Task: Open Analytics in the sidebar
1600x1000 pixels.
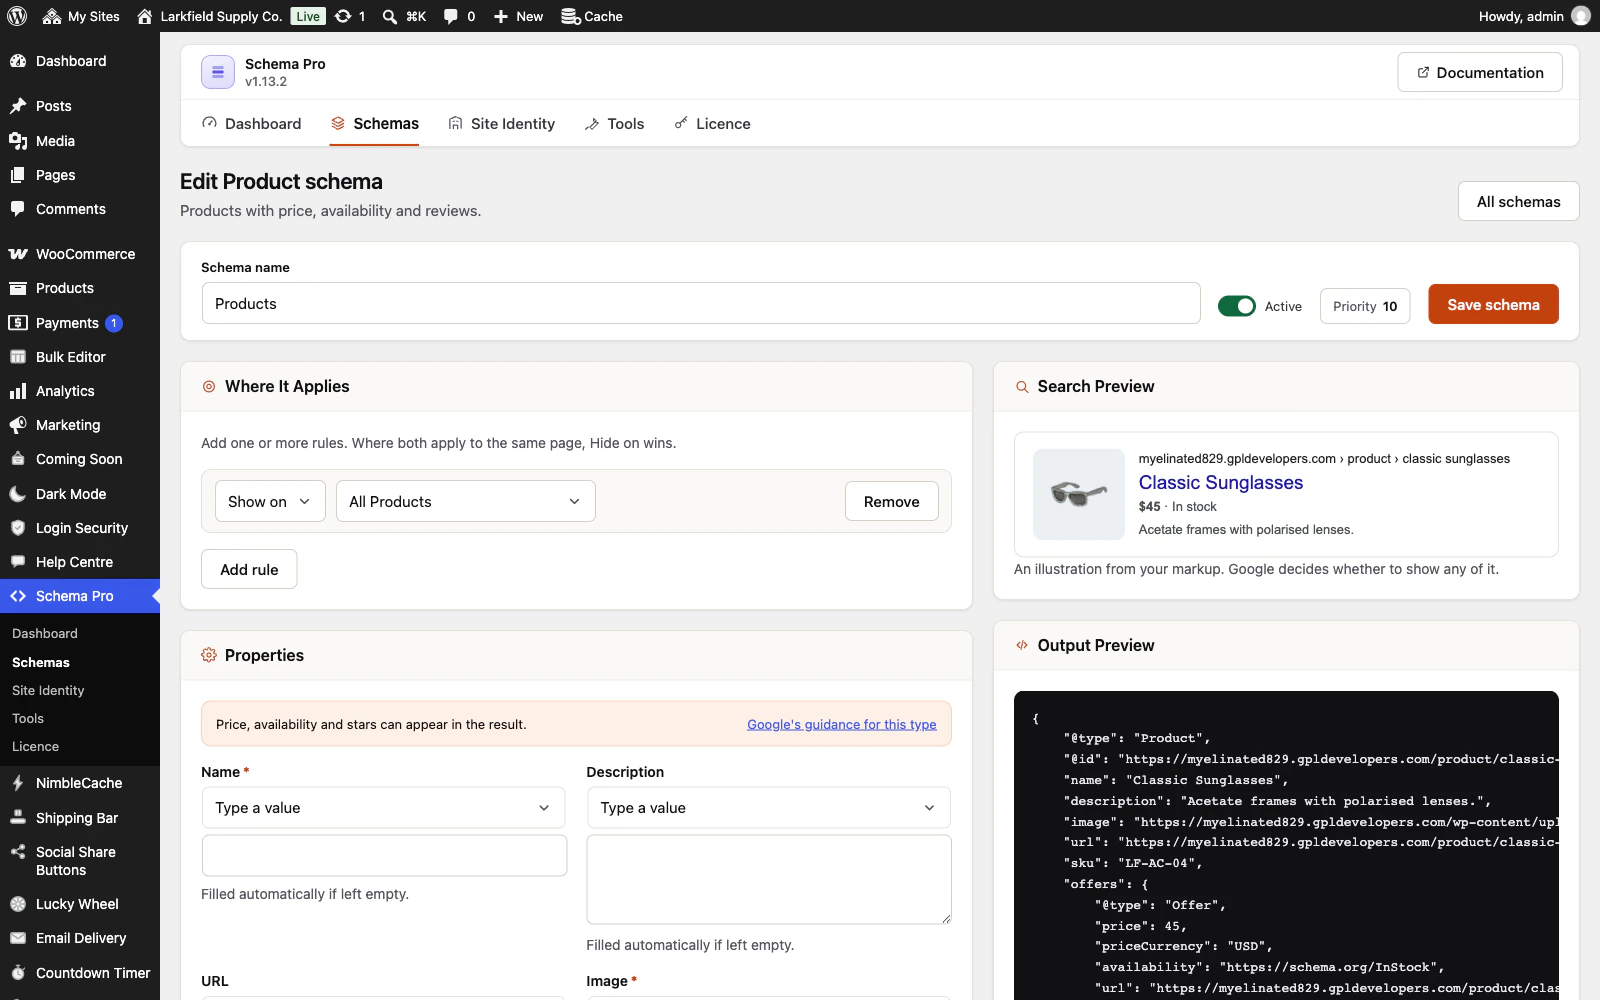Action: tap(80, 391)
